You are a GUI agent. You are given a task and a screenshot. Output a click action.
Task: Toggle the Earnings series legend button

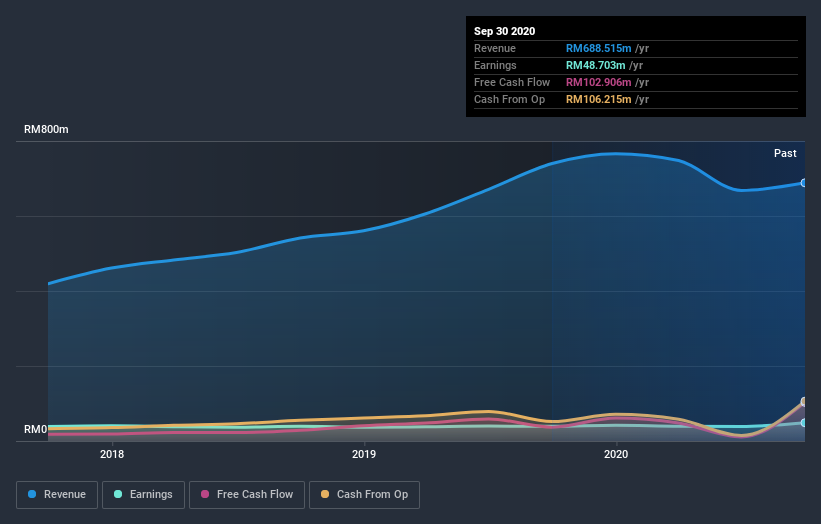click(x=143, y=495)
